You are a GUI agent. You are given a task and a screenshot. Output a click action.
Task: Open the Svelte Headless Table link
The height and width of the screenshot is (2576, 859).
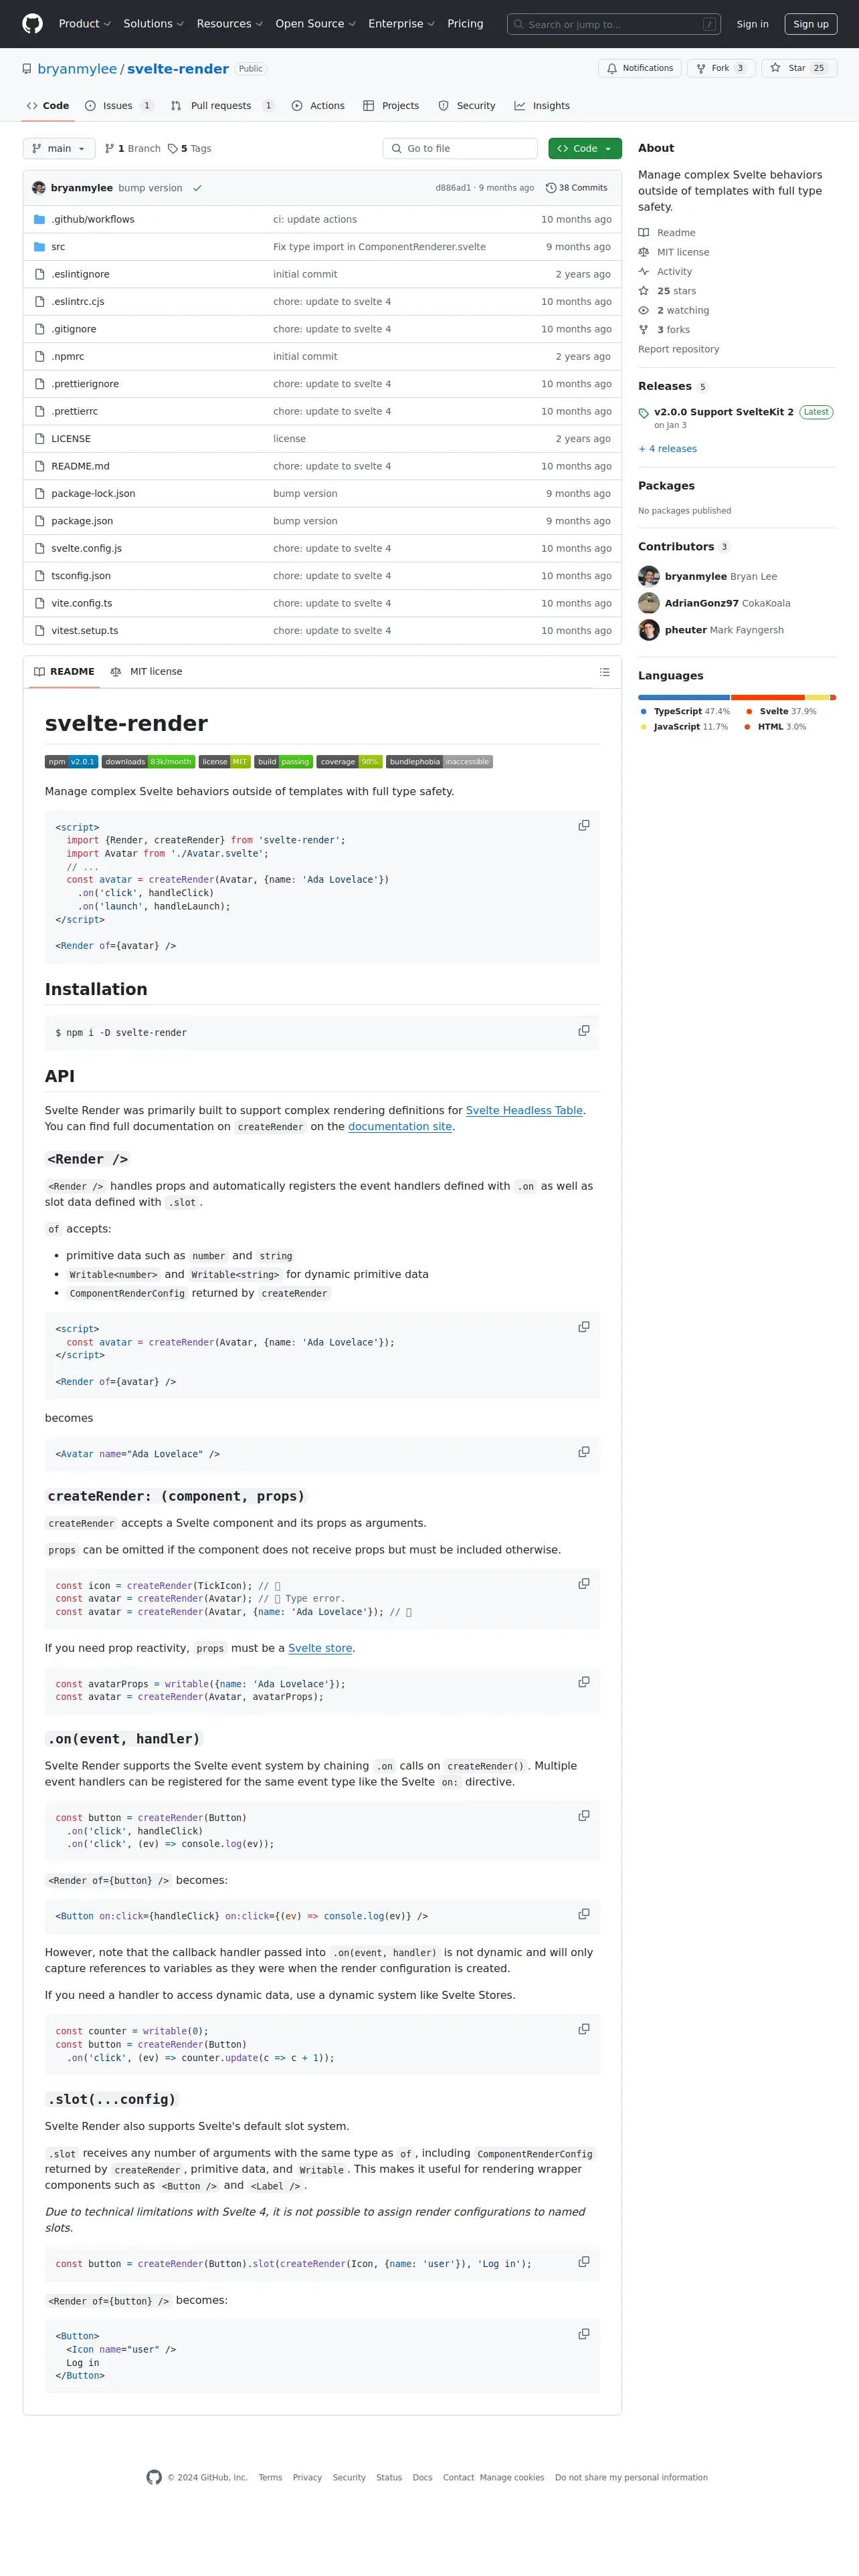coord(524,1111)
